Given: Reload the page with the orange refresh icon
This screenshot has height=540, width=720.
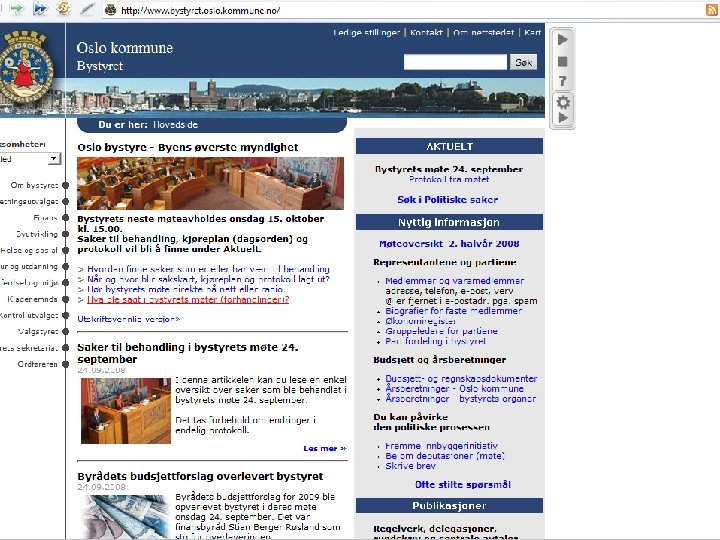Looking at the screenshot, I should [x=64, y=8].
